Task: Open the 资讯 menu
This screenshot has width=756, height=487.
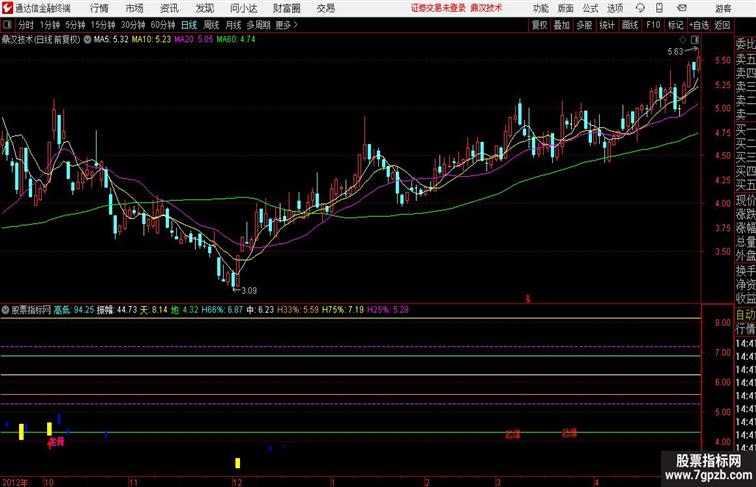Action: (x=169, y=8)
